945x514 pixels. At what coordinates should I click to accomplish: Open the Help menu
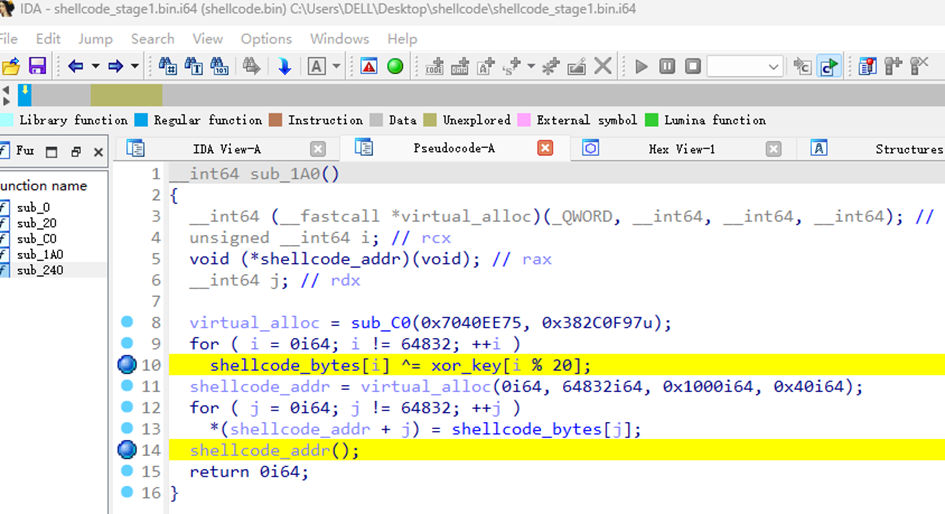[402, 39]
